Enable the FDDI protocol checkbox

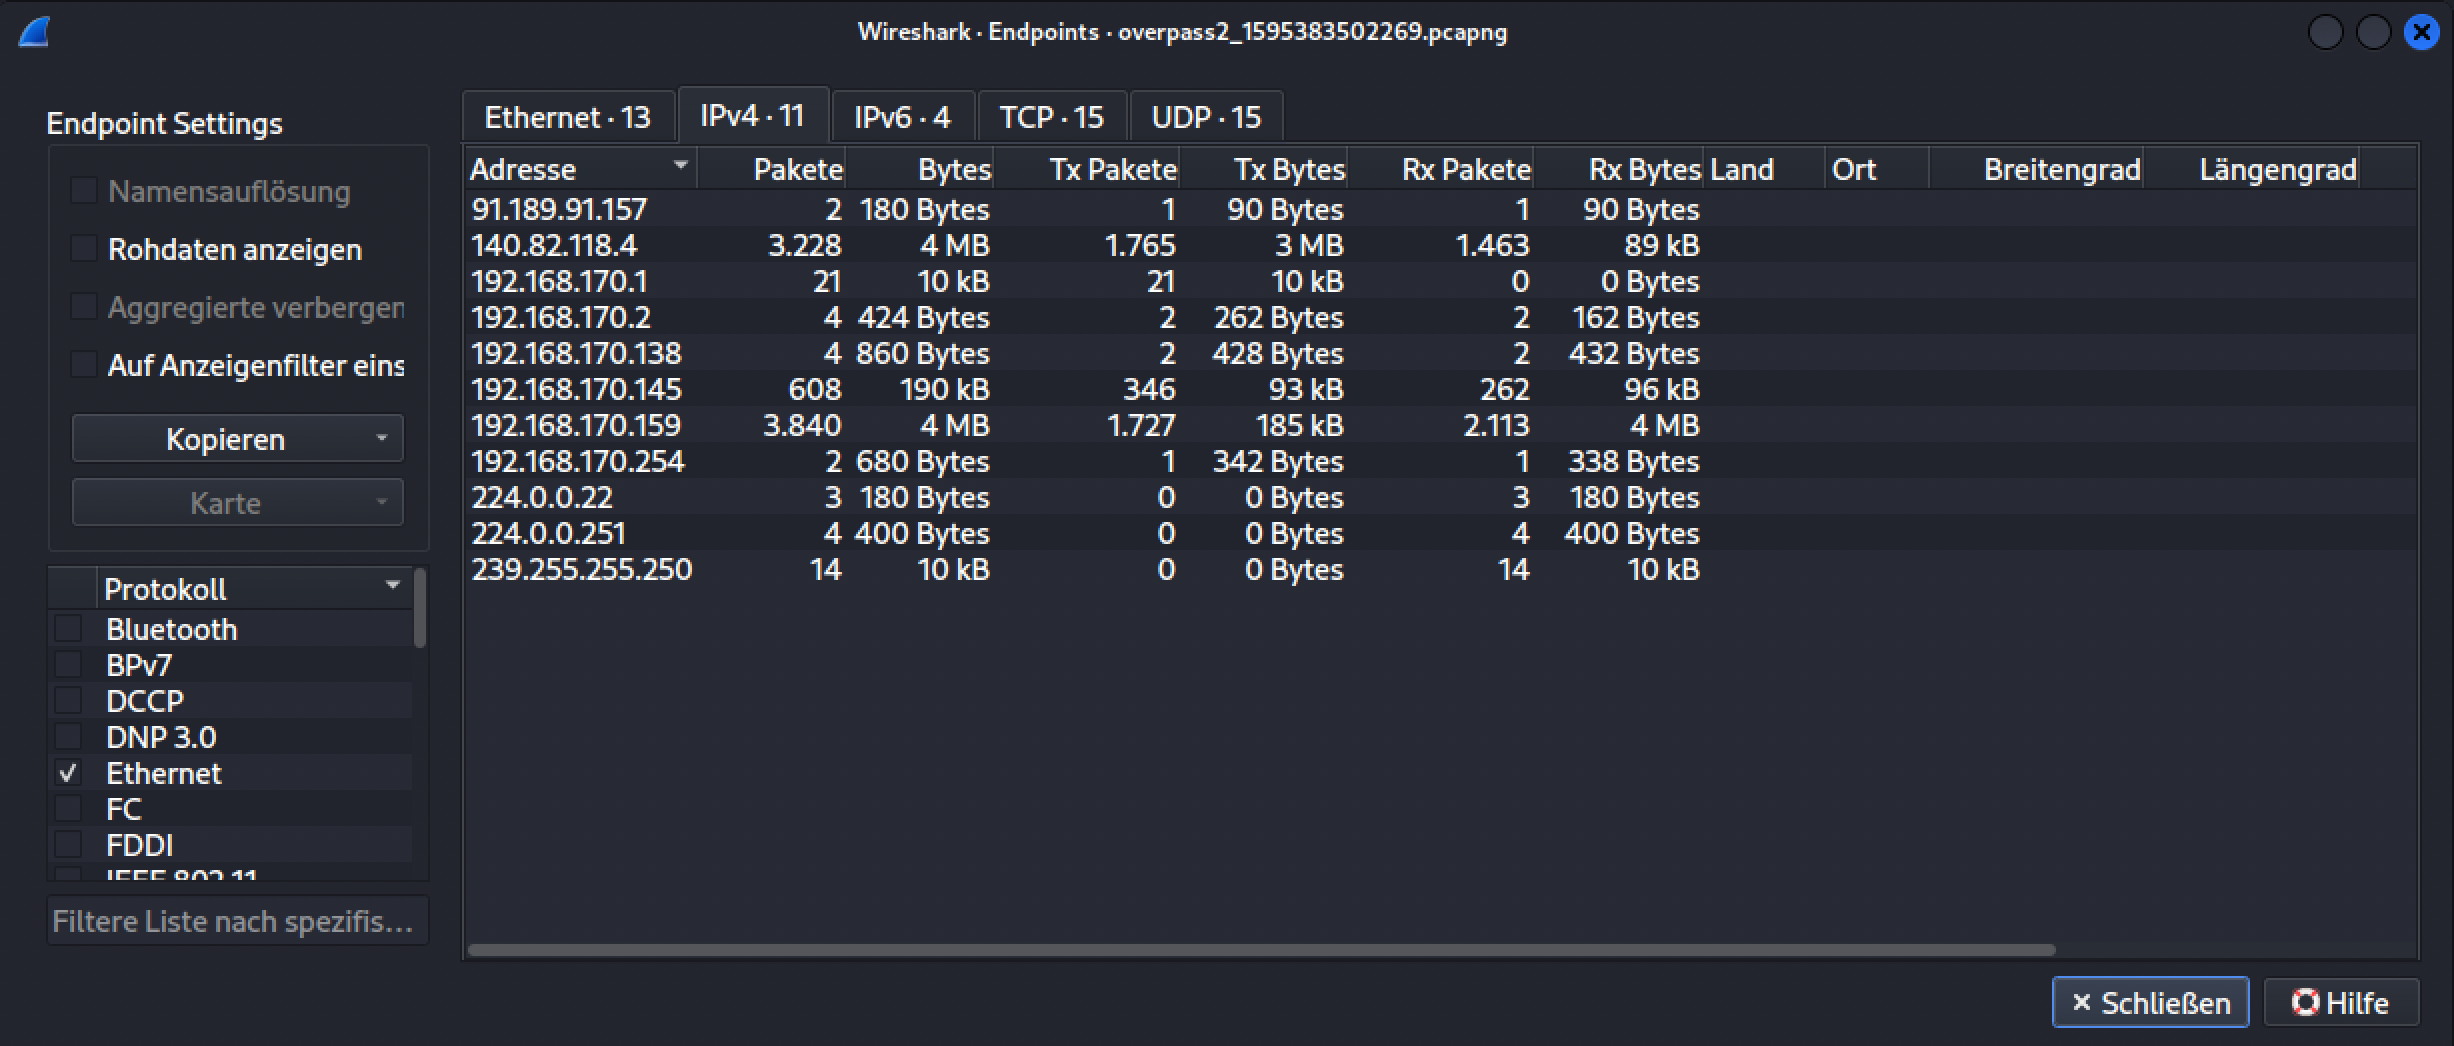(68, 844)
